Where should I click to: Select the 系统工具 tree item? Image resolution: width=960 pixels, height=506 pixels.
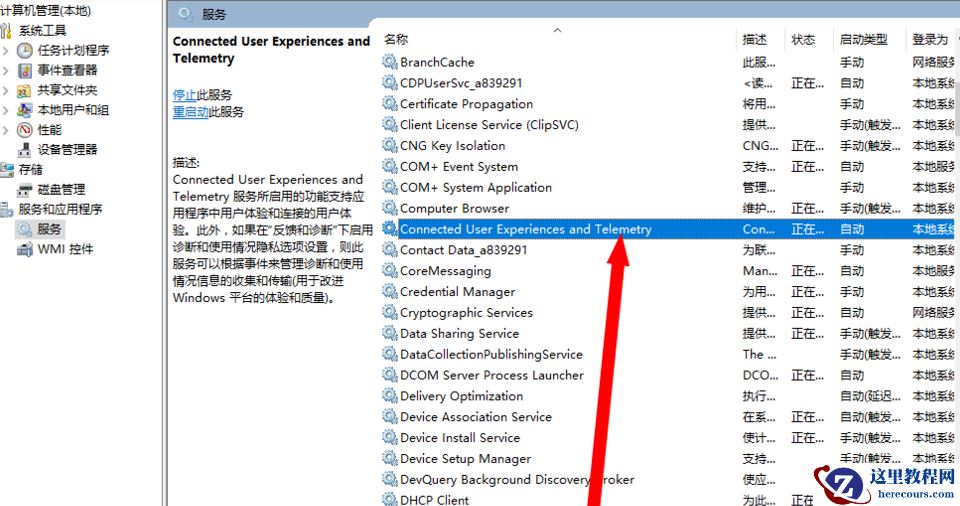[42, 31]
